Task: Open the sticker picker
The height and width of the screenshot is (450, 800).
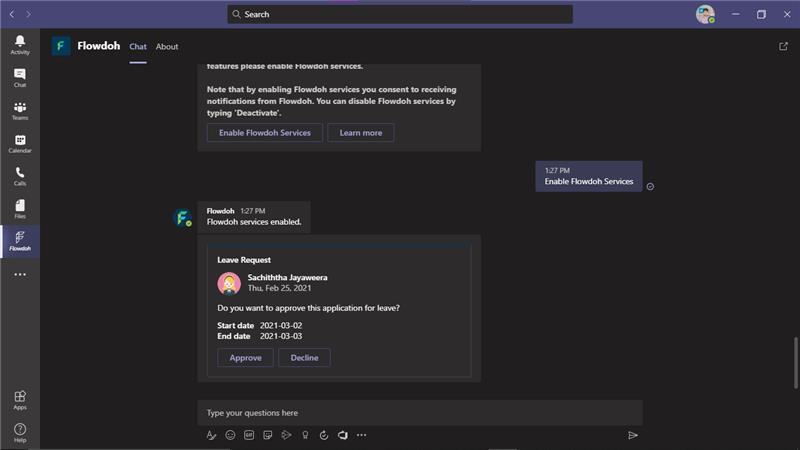Action: point(267,435)
